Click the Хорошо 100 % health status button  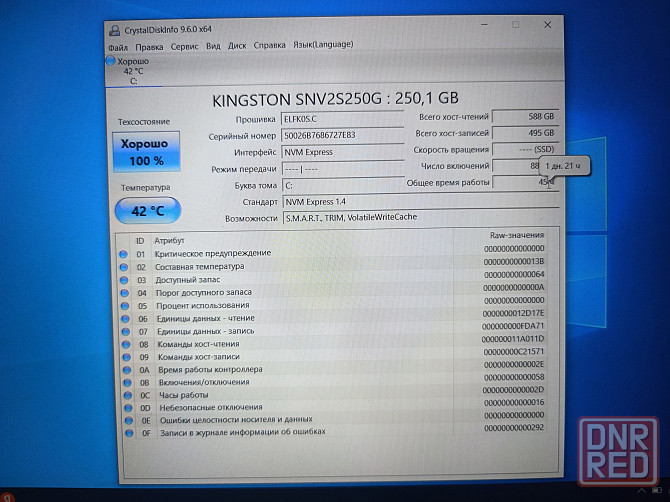point(146,151)
